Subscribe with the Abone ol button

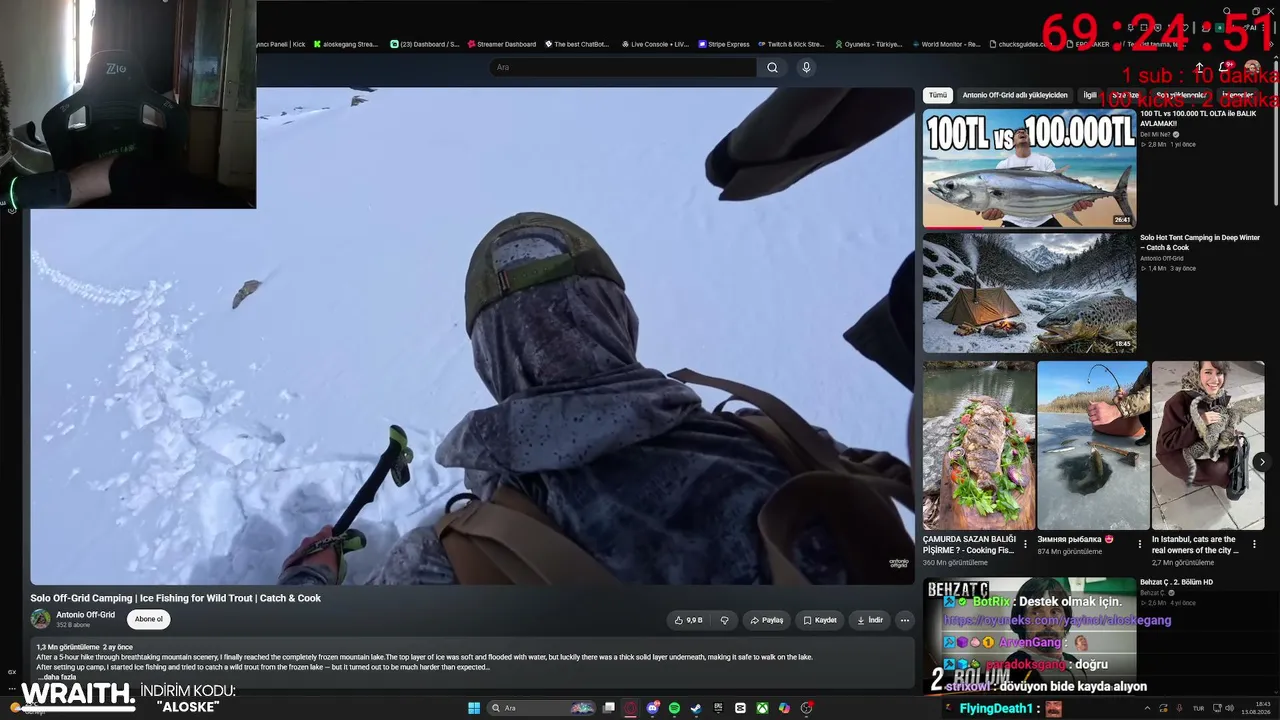pyautogui.click(x=148, y=619)
